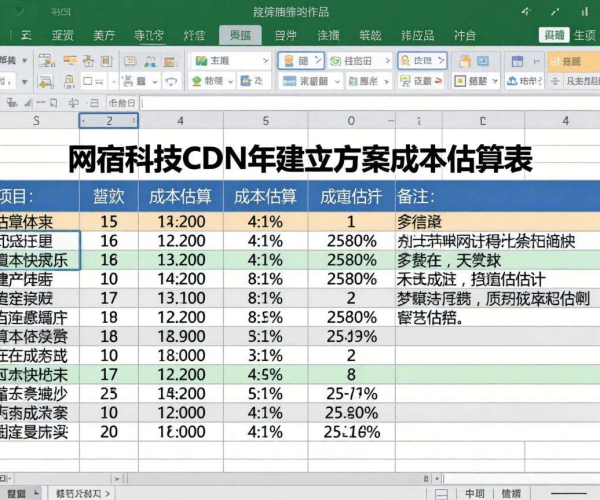Open the ribbon tab labeled 美产
The width and height of the screenshot is (600, 500).
coord(104,36)
